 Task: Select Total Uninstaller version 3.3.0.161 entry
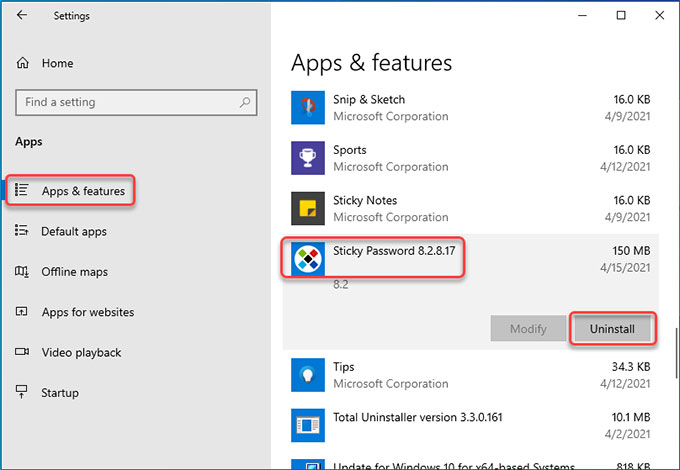tap(418, 417)
